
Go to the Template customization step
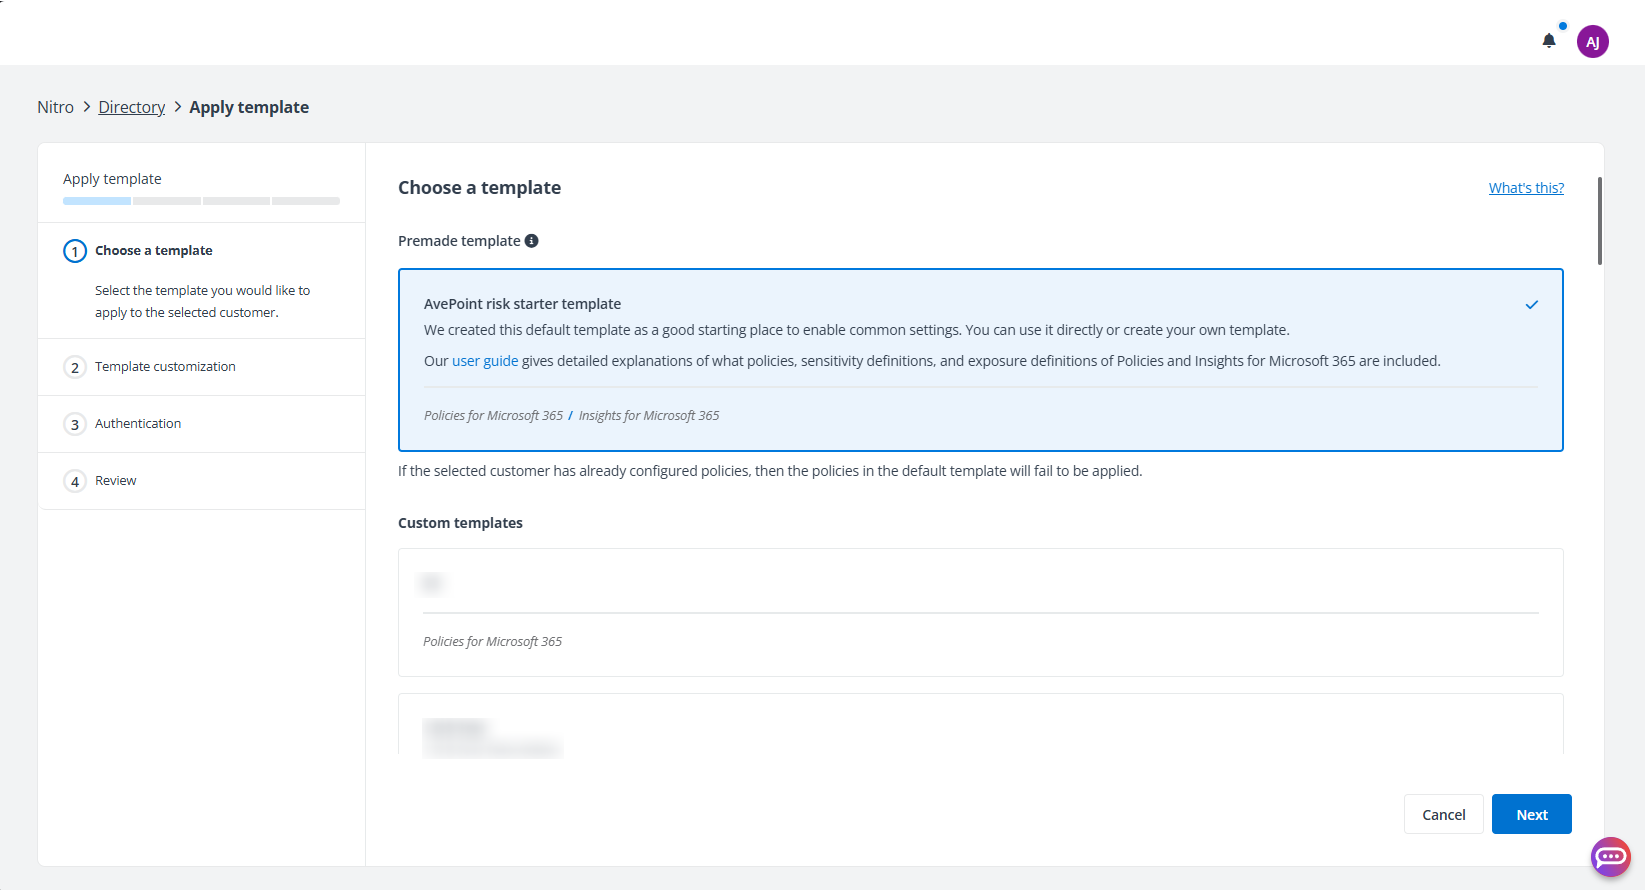pos(165,367)
